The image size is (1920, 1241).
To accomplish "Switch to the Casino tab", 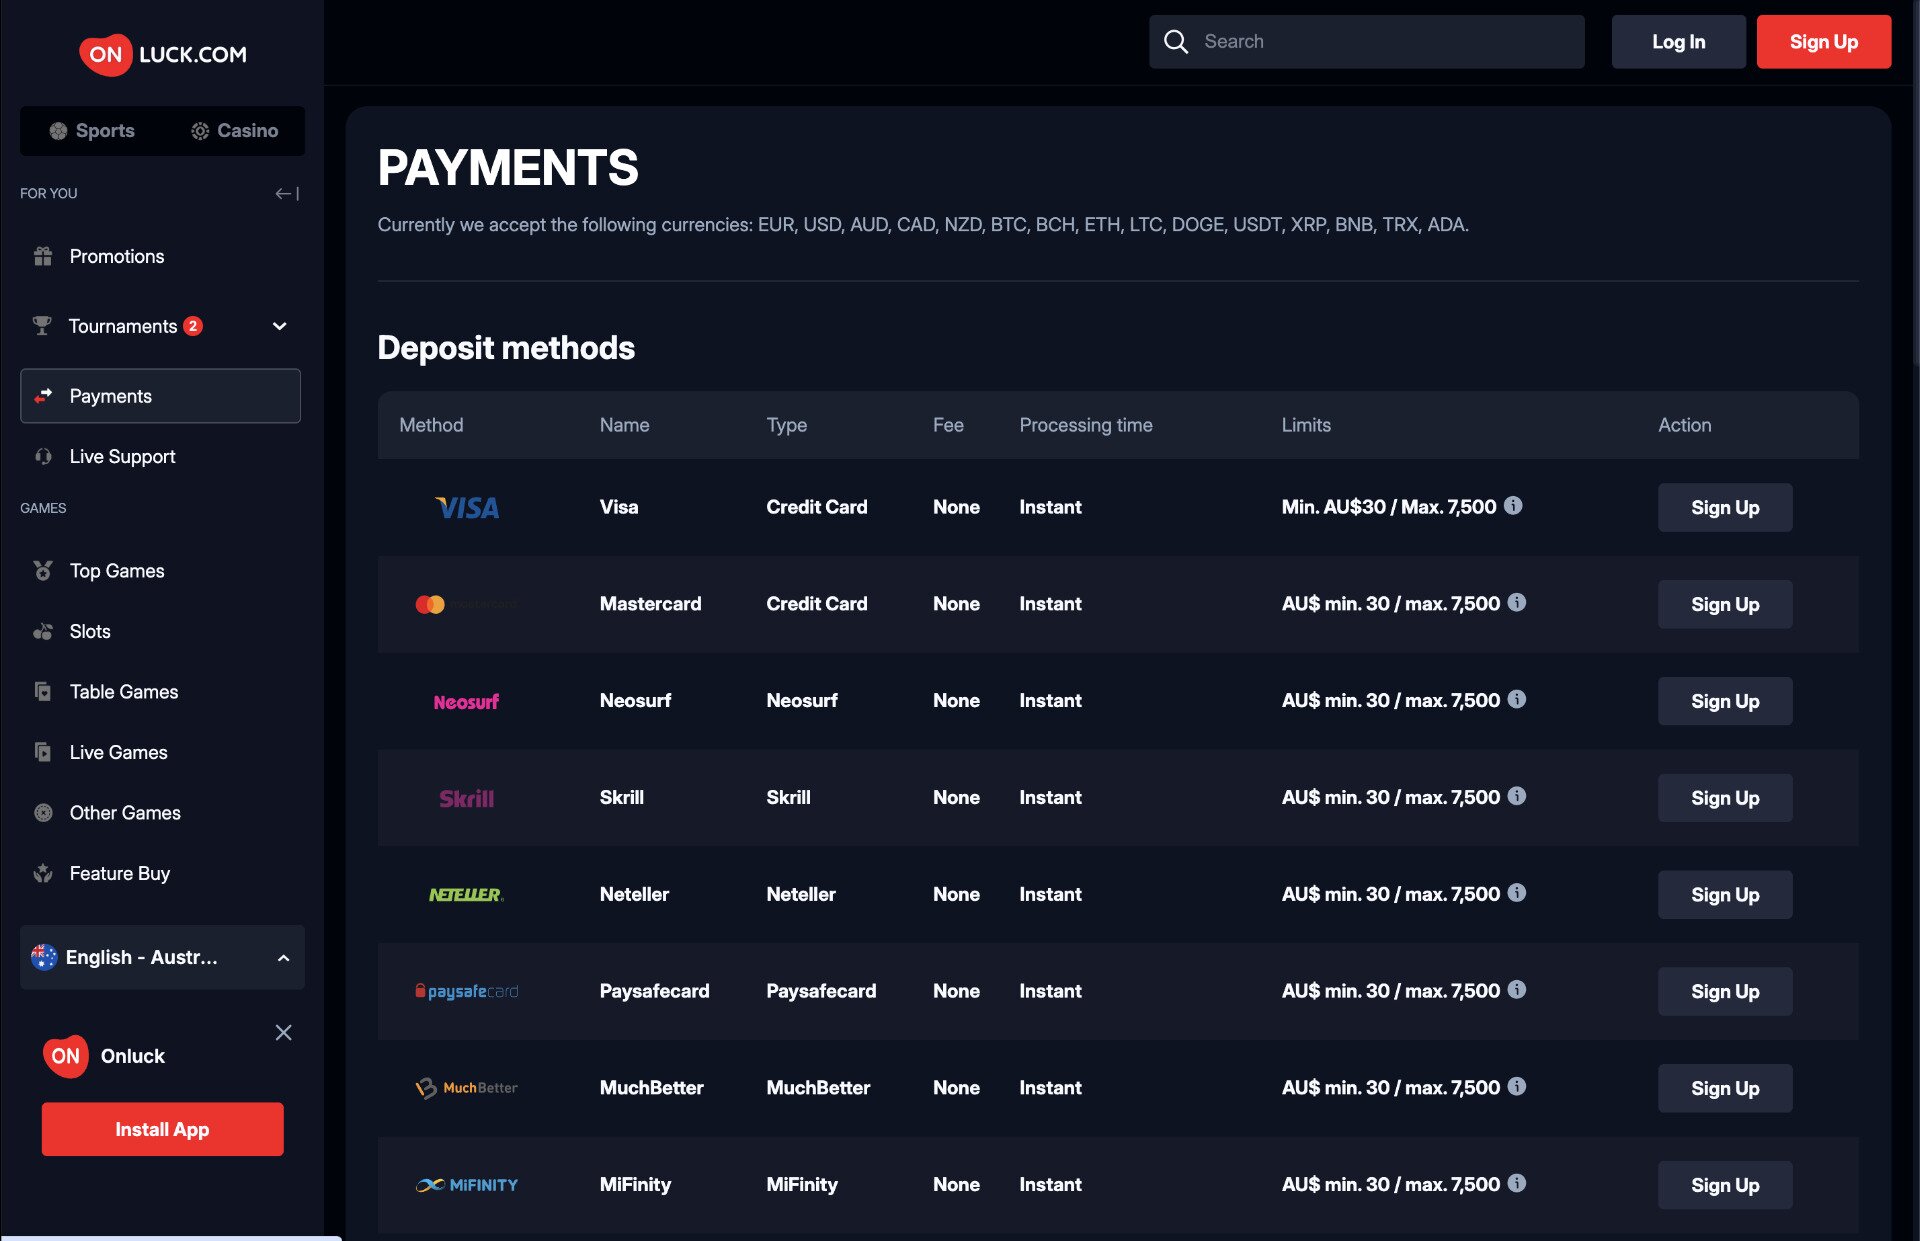I will pos(233,130).
